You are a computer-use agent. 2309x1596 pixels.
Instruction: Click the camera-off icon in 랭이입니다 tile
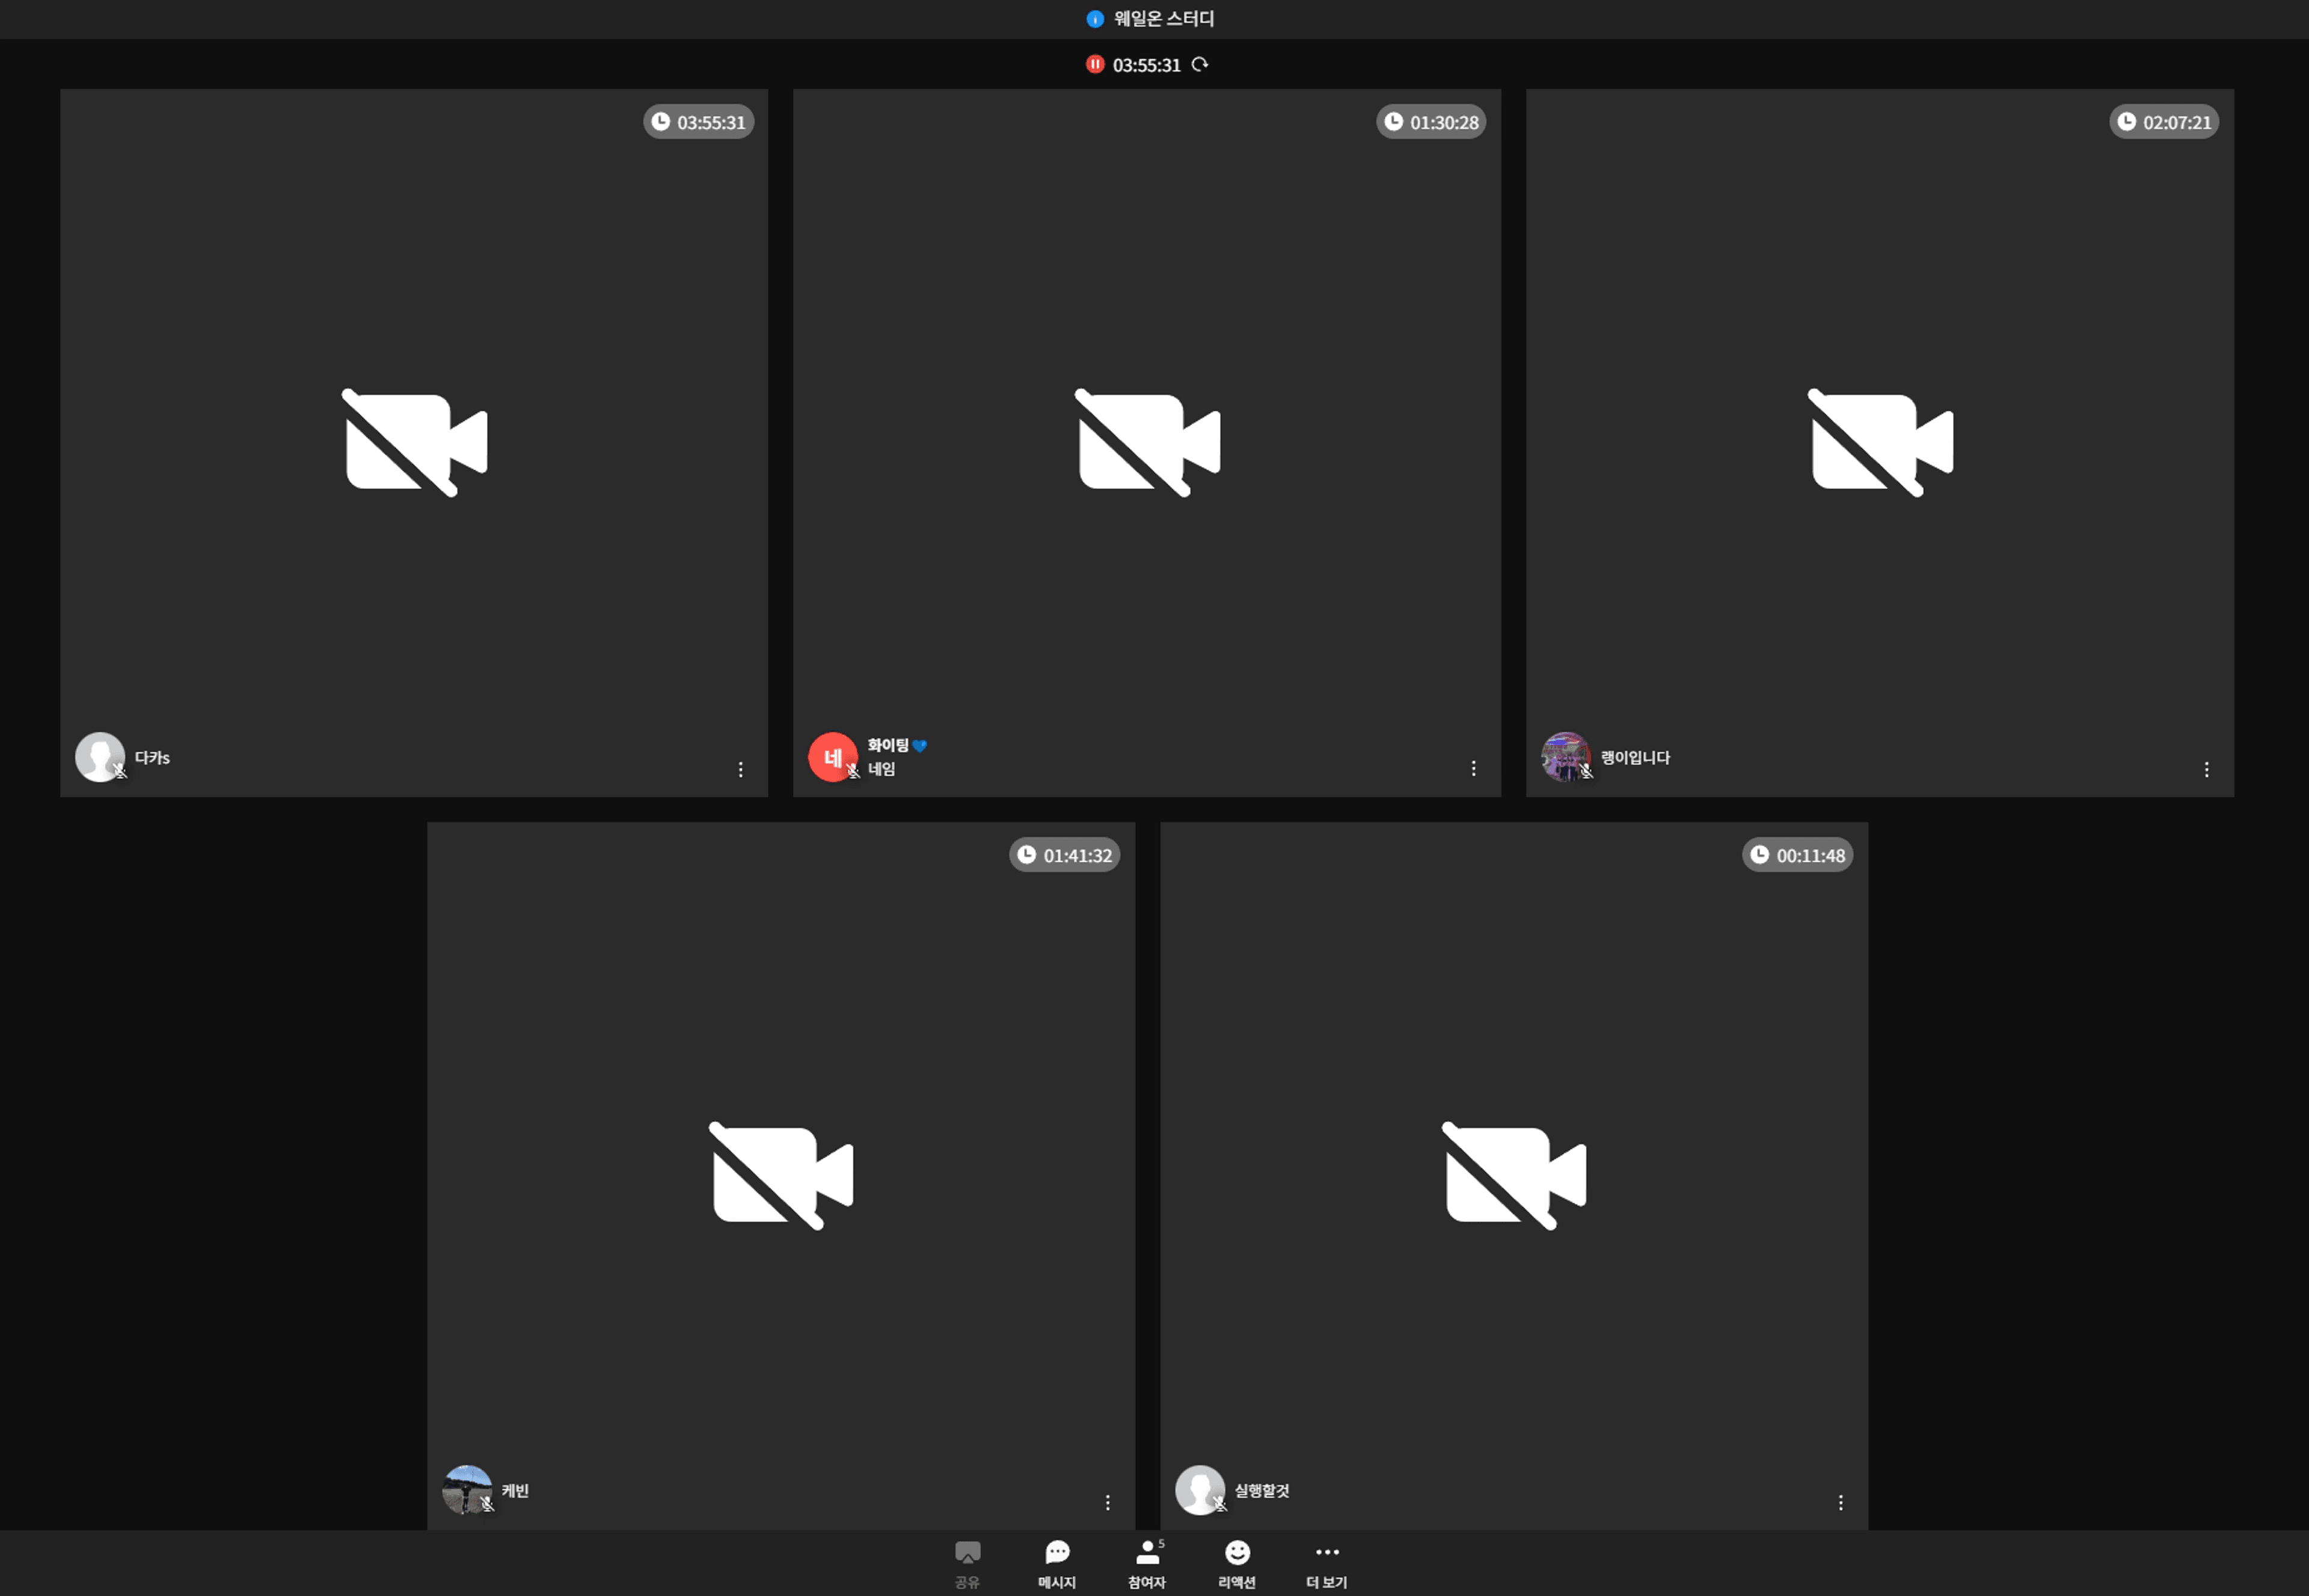[x=1880, y=442]
